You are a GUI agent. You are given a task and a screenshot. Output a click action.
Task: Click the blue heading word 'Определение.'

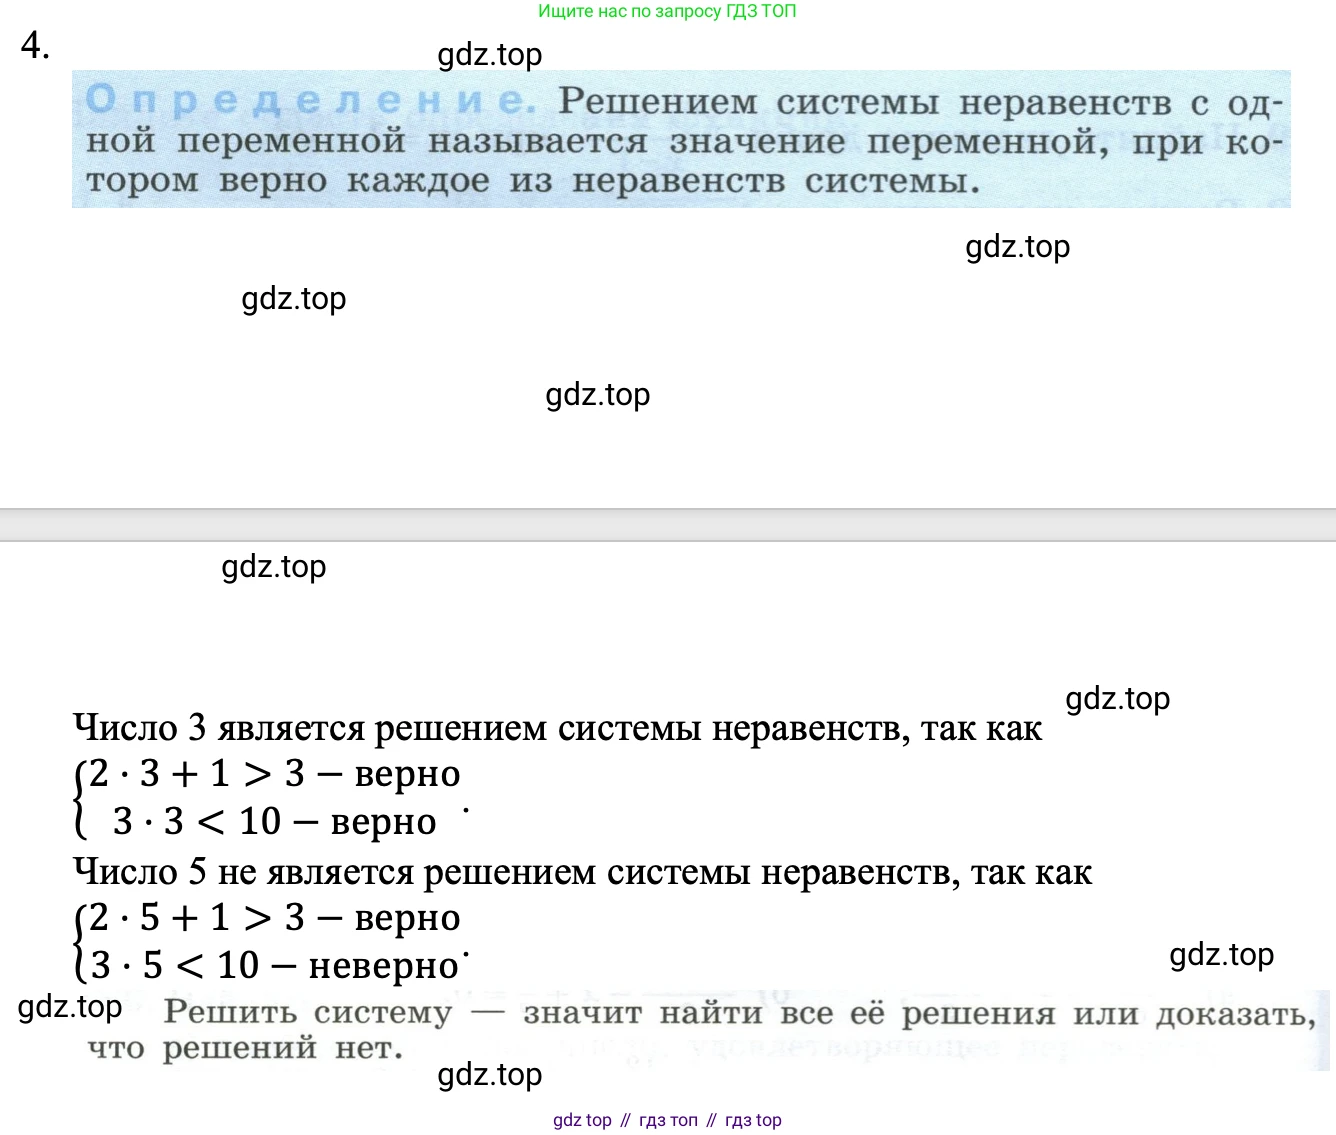click(x=311, y=100)
